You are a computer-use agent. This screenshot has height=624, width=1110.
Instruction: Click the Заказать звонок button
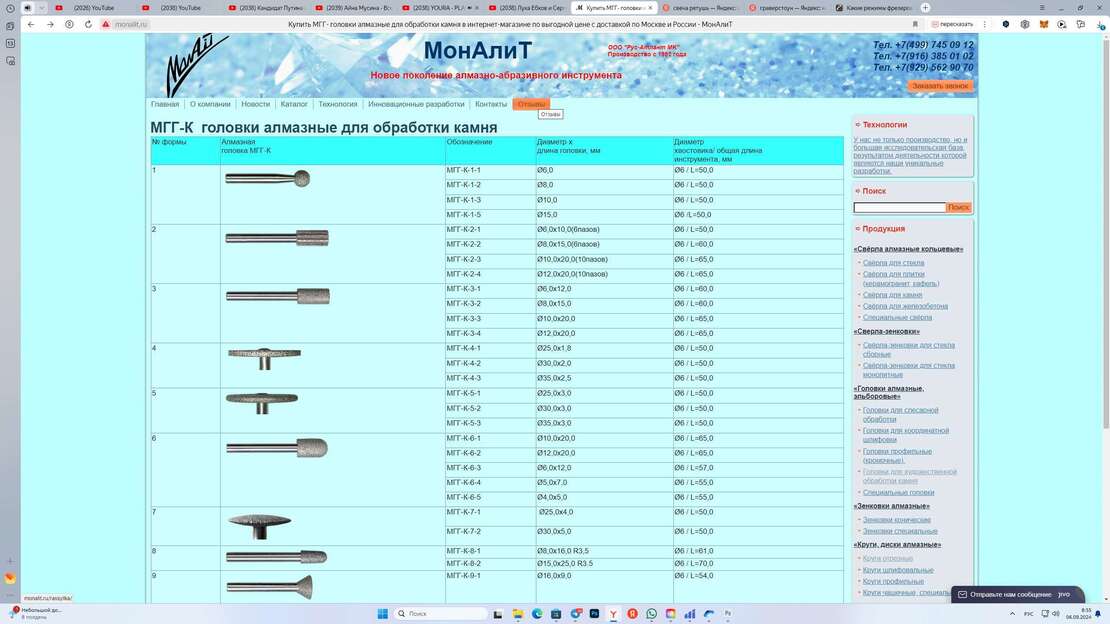tap(940, 86)
